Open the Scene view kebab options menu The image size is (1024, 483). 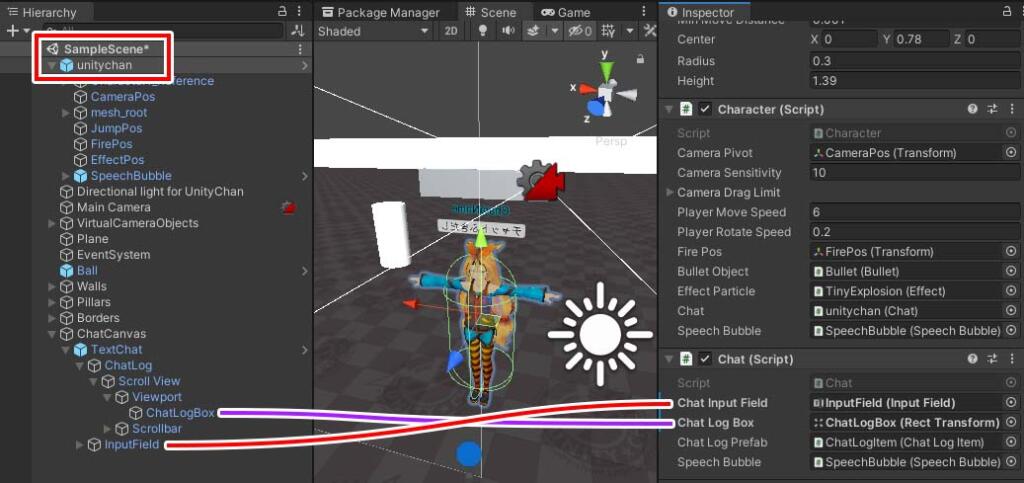coord(645,11)
